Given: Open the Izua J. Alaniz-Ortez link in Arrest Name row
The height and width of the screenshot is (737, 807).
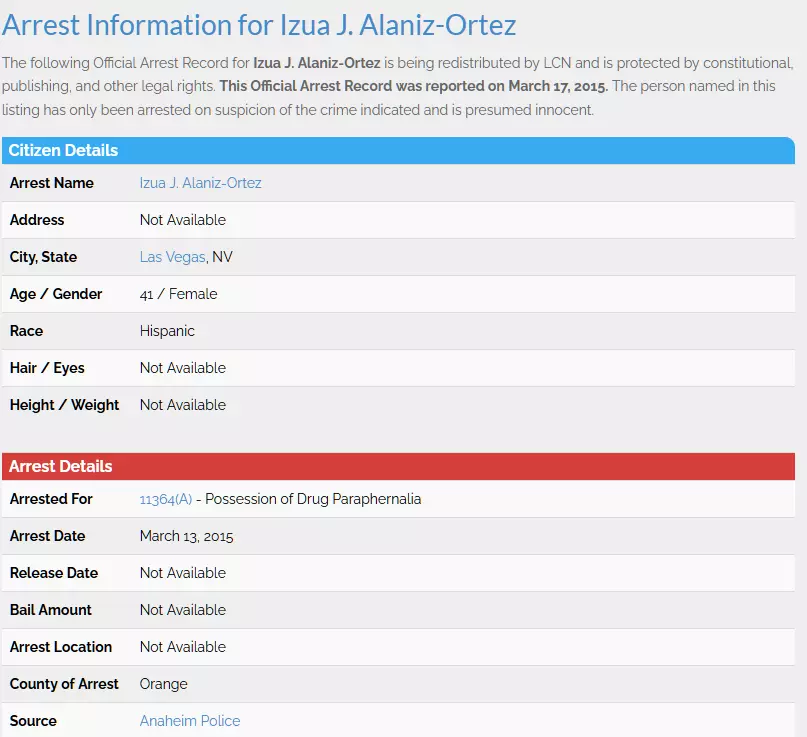Looking at the screenshot, I should pyautogui.click(x=200, y=183).
